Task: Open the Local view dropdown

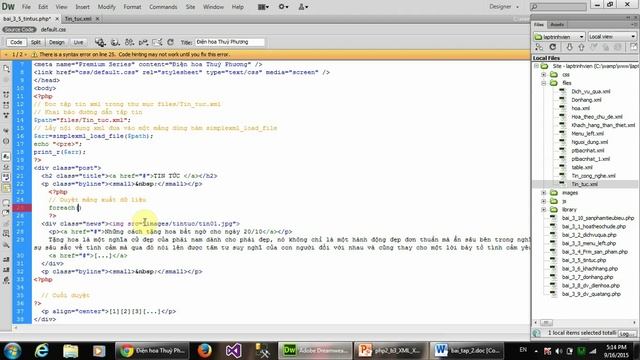Action: click(x=612, y=37)
